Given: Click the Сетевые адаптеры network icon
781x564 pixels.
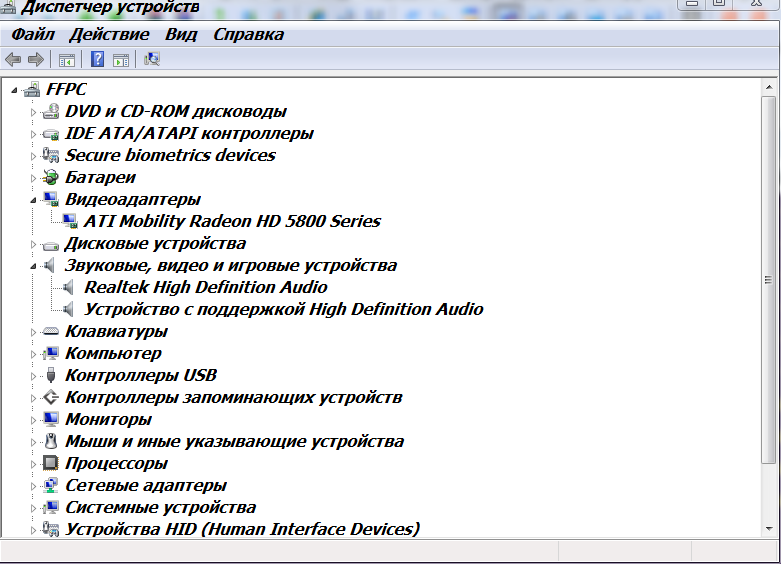Looking at the screenshot, I should 51,485.
